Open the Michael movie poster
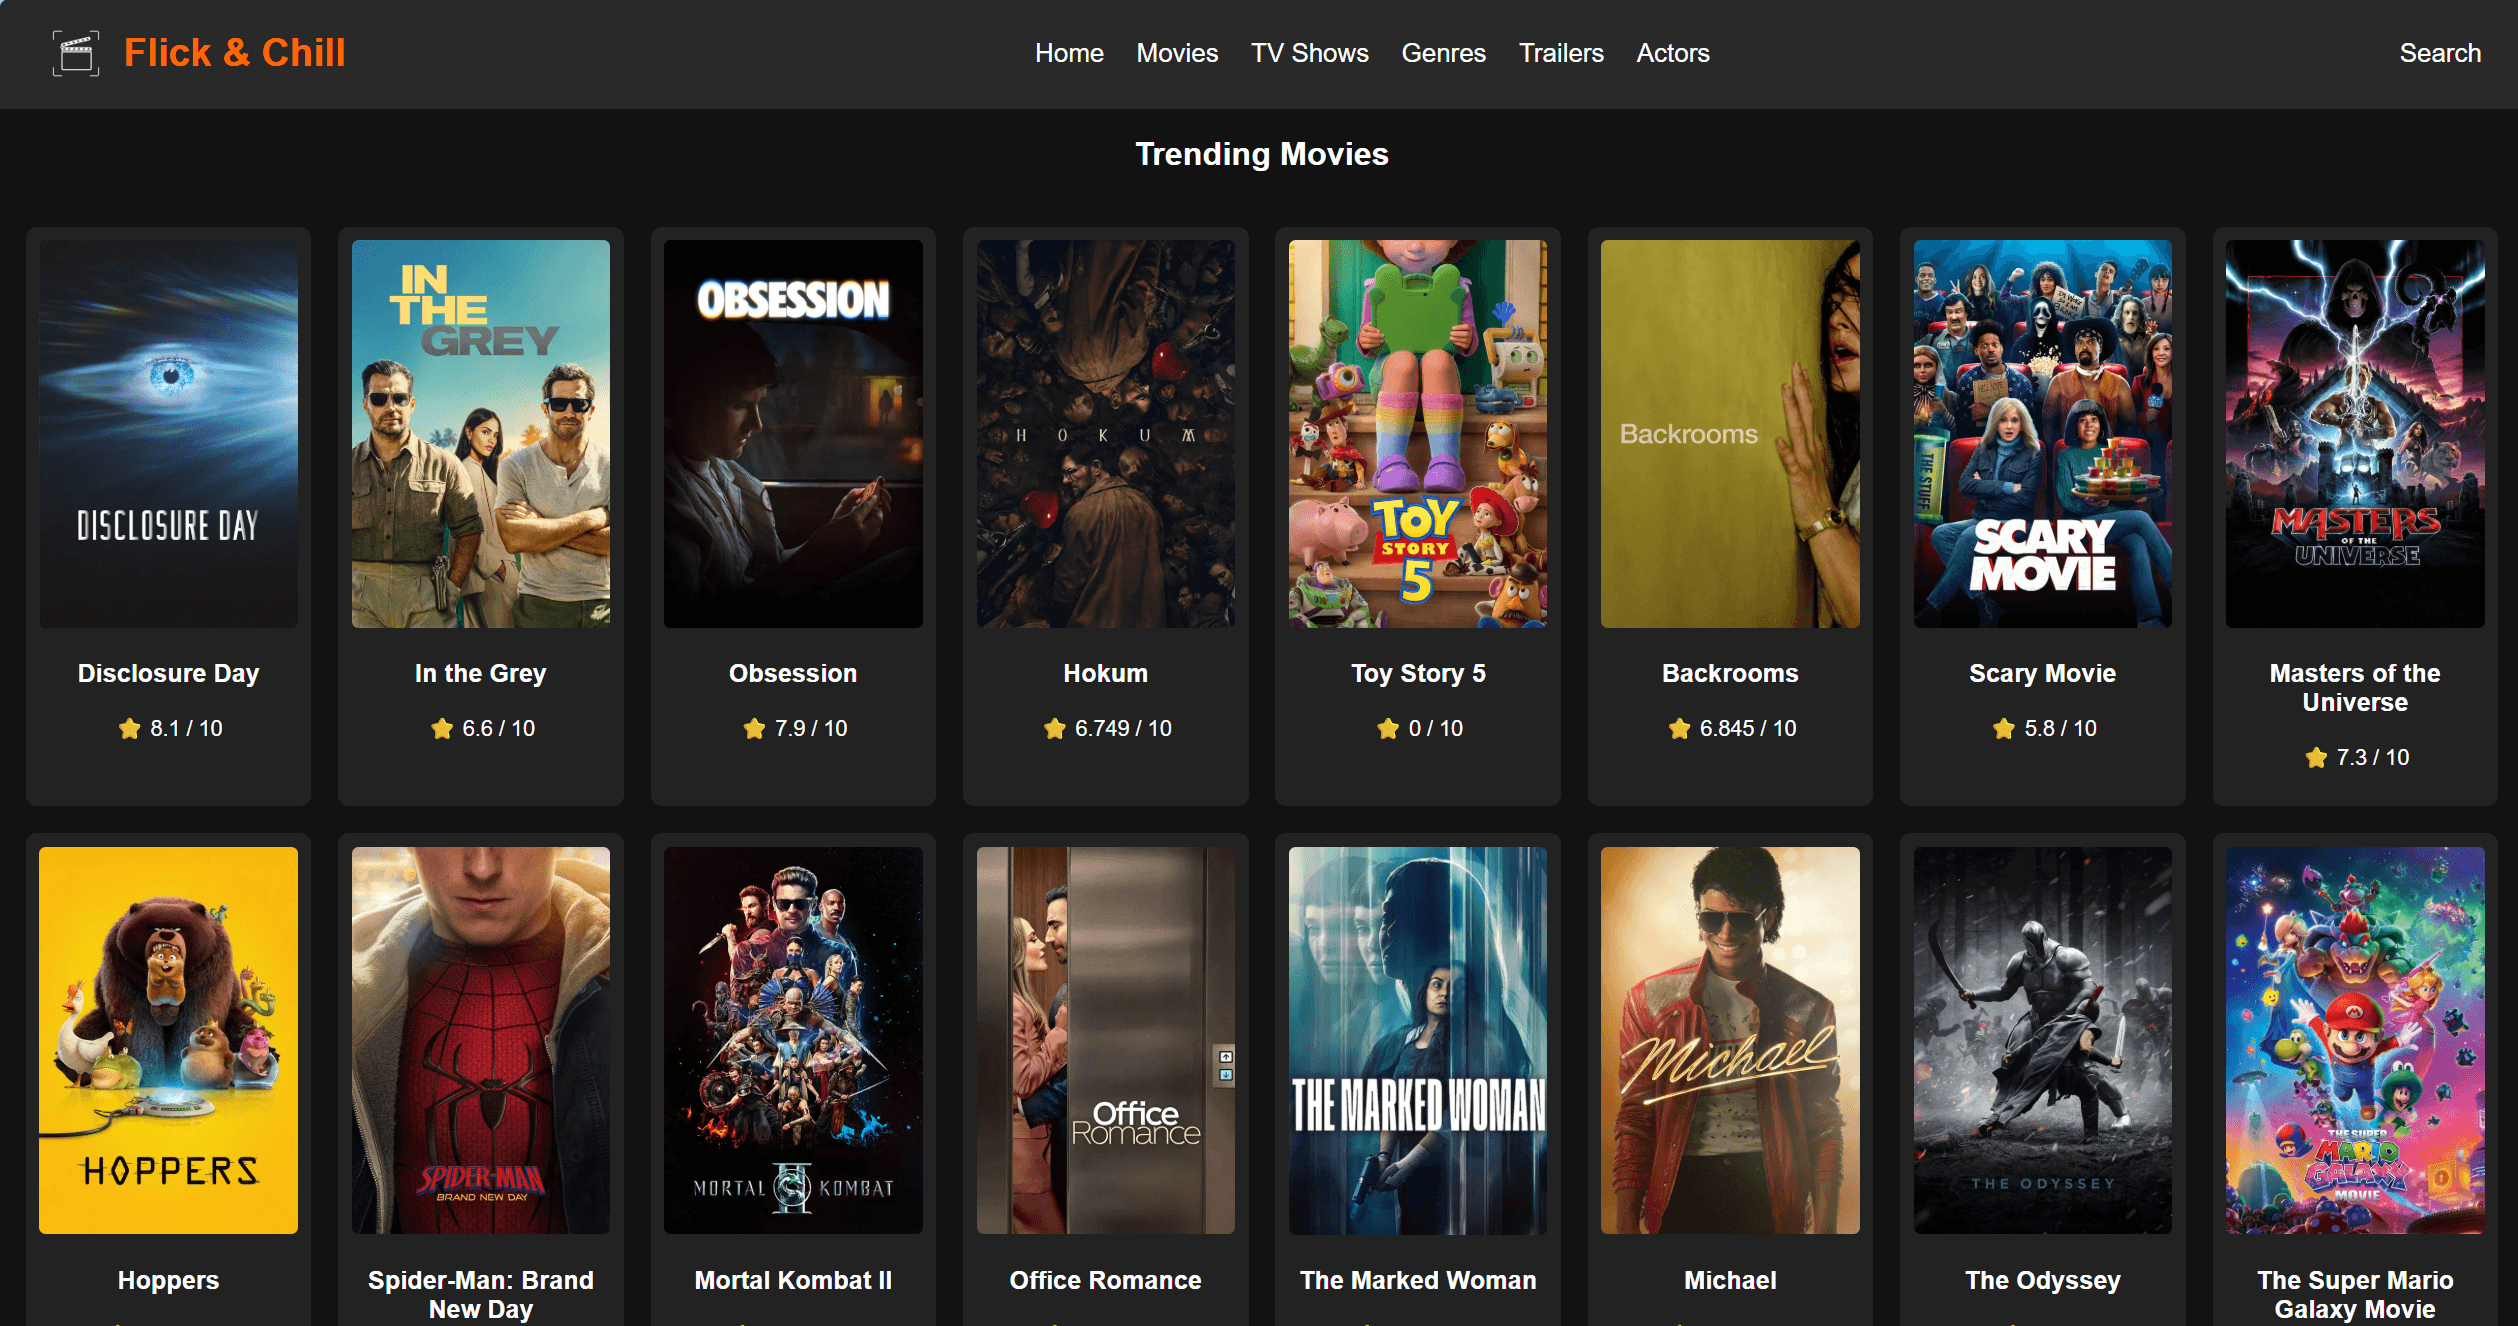The image size is (2518, 1326). pos(1730,1040)
